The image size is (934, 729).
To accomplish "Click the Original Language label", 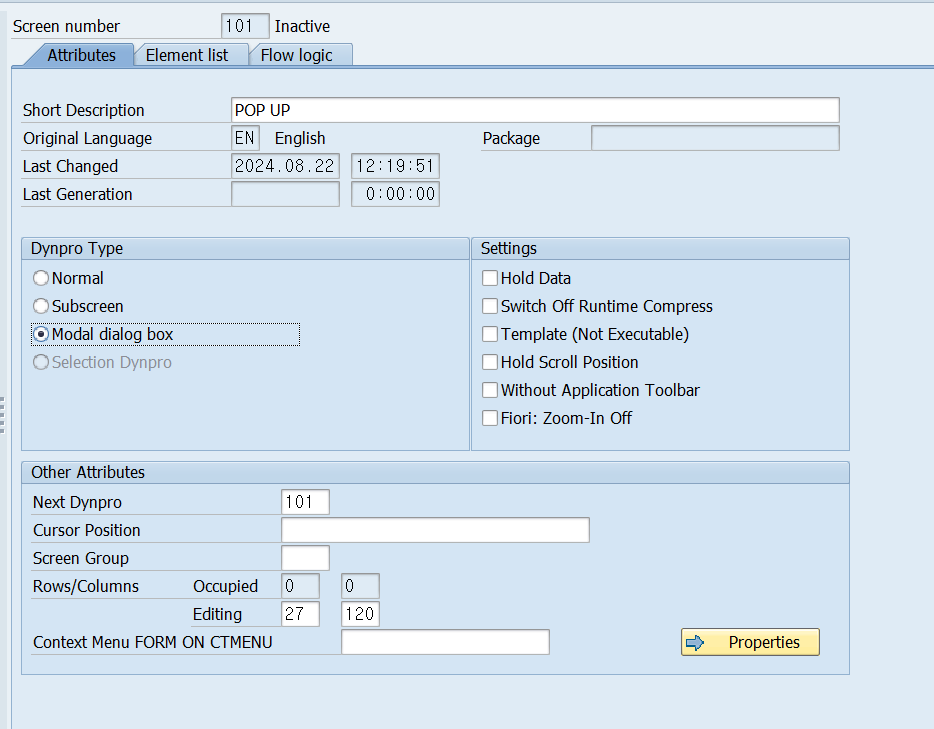I will pyautogui.click(x=88, y=138).
